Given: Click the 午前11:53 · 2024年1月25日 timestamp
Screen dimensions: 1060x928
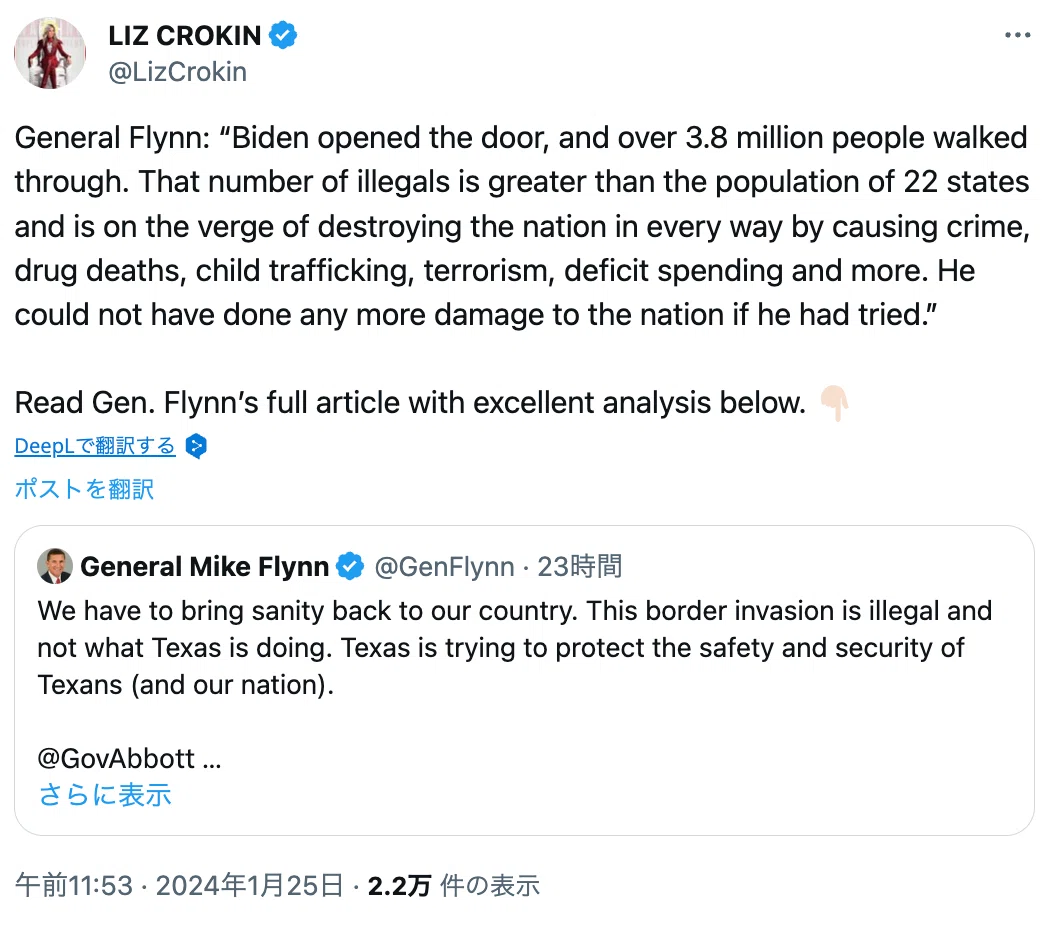Looking at the screenshot, I should coord(179,885).
